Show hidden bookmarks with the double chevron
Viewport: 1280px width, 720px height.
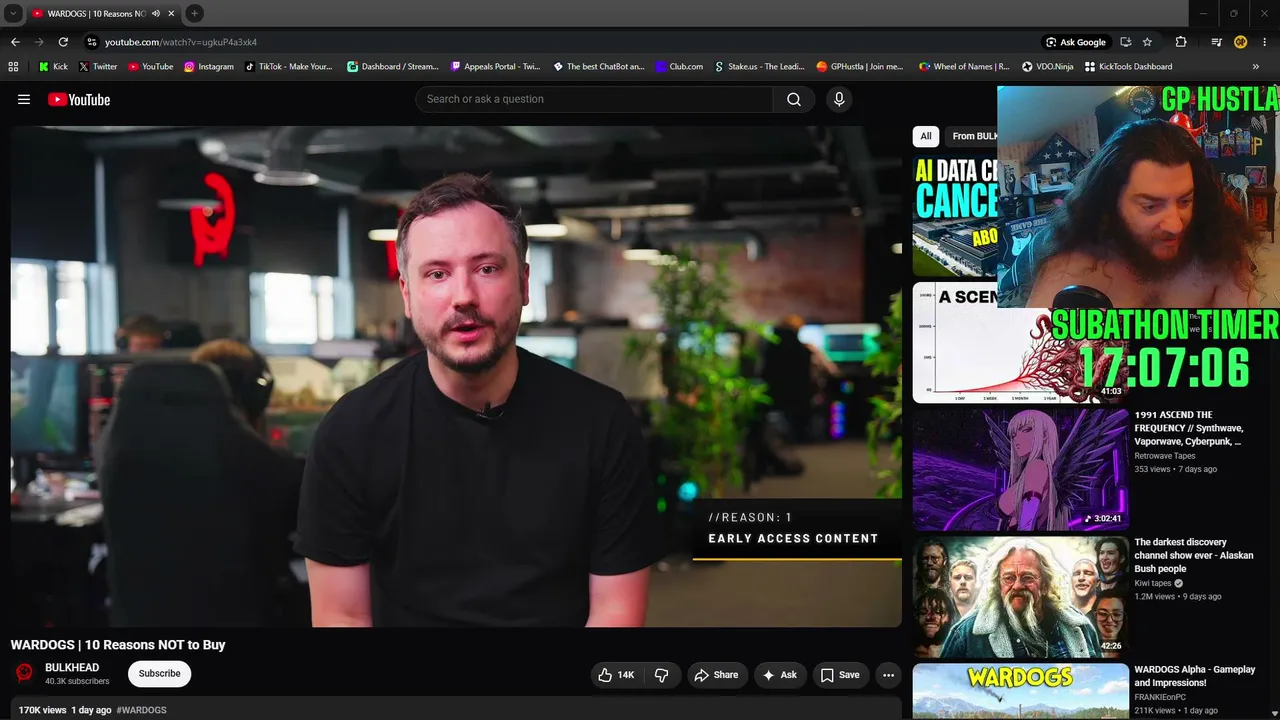pyautogui.click(x=1256, y=67)
